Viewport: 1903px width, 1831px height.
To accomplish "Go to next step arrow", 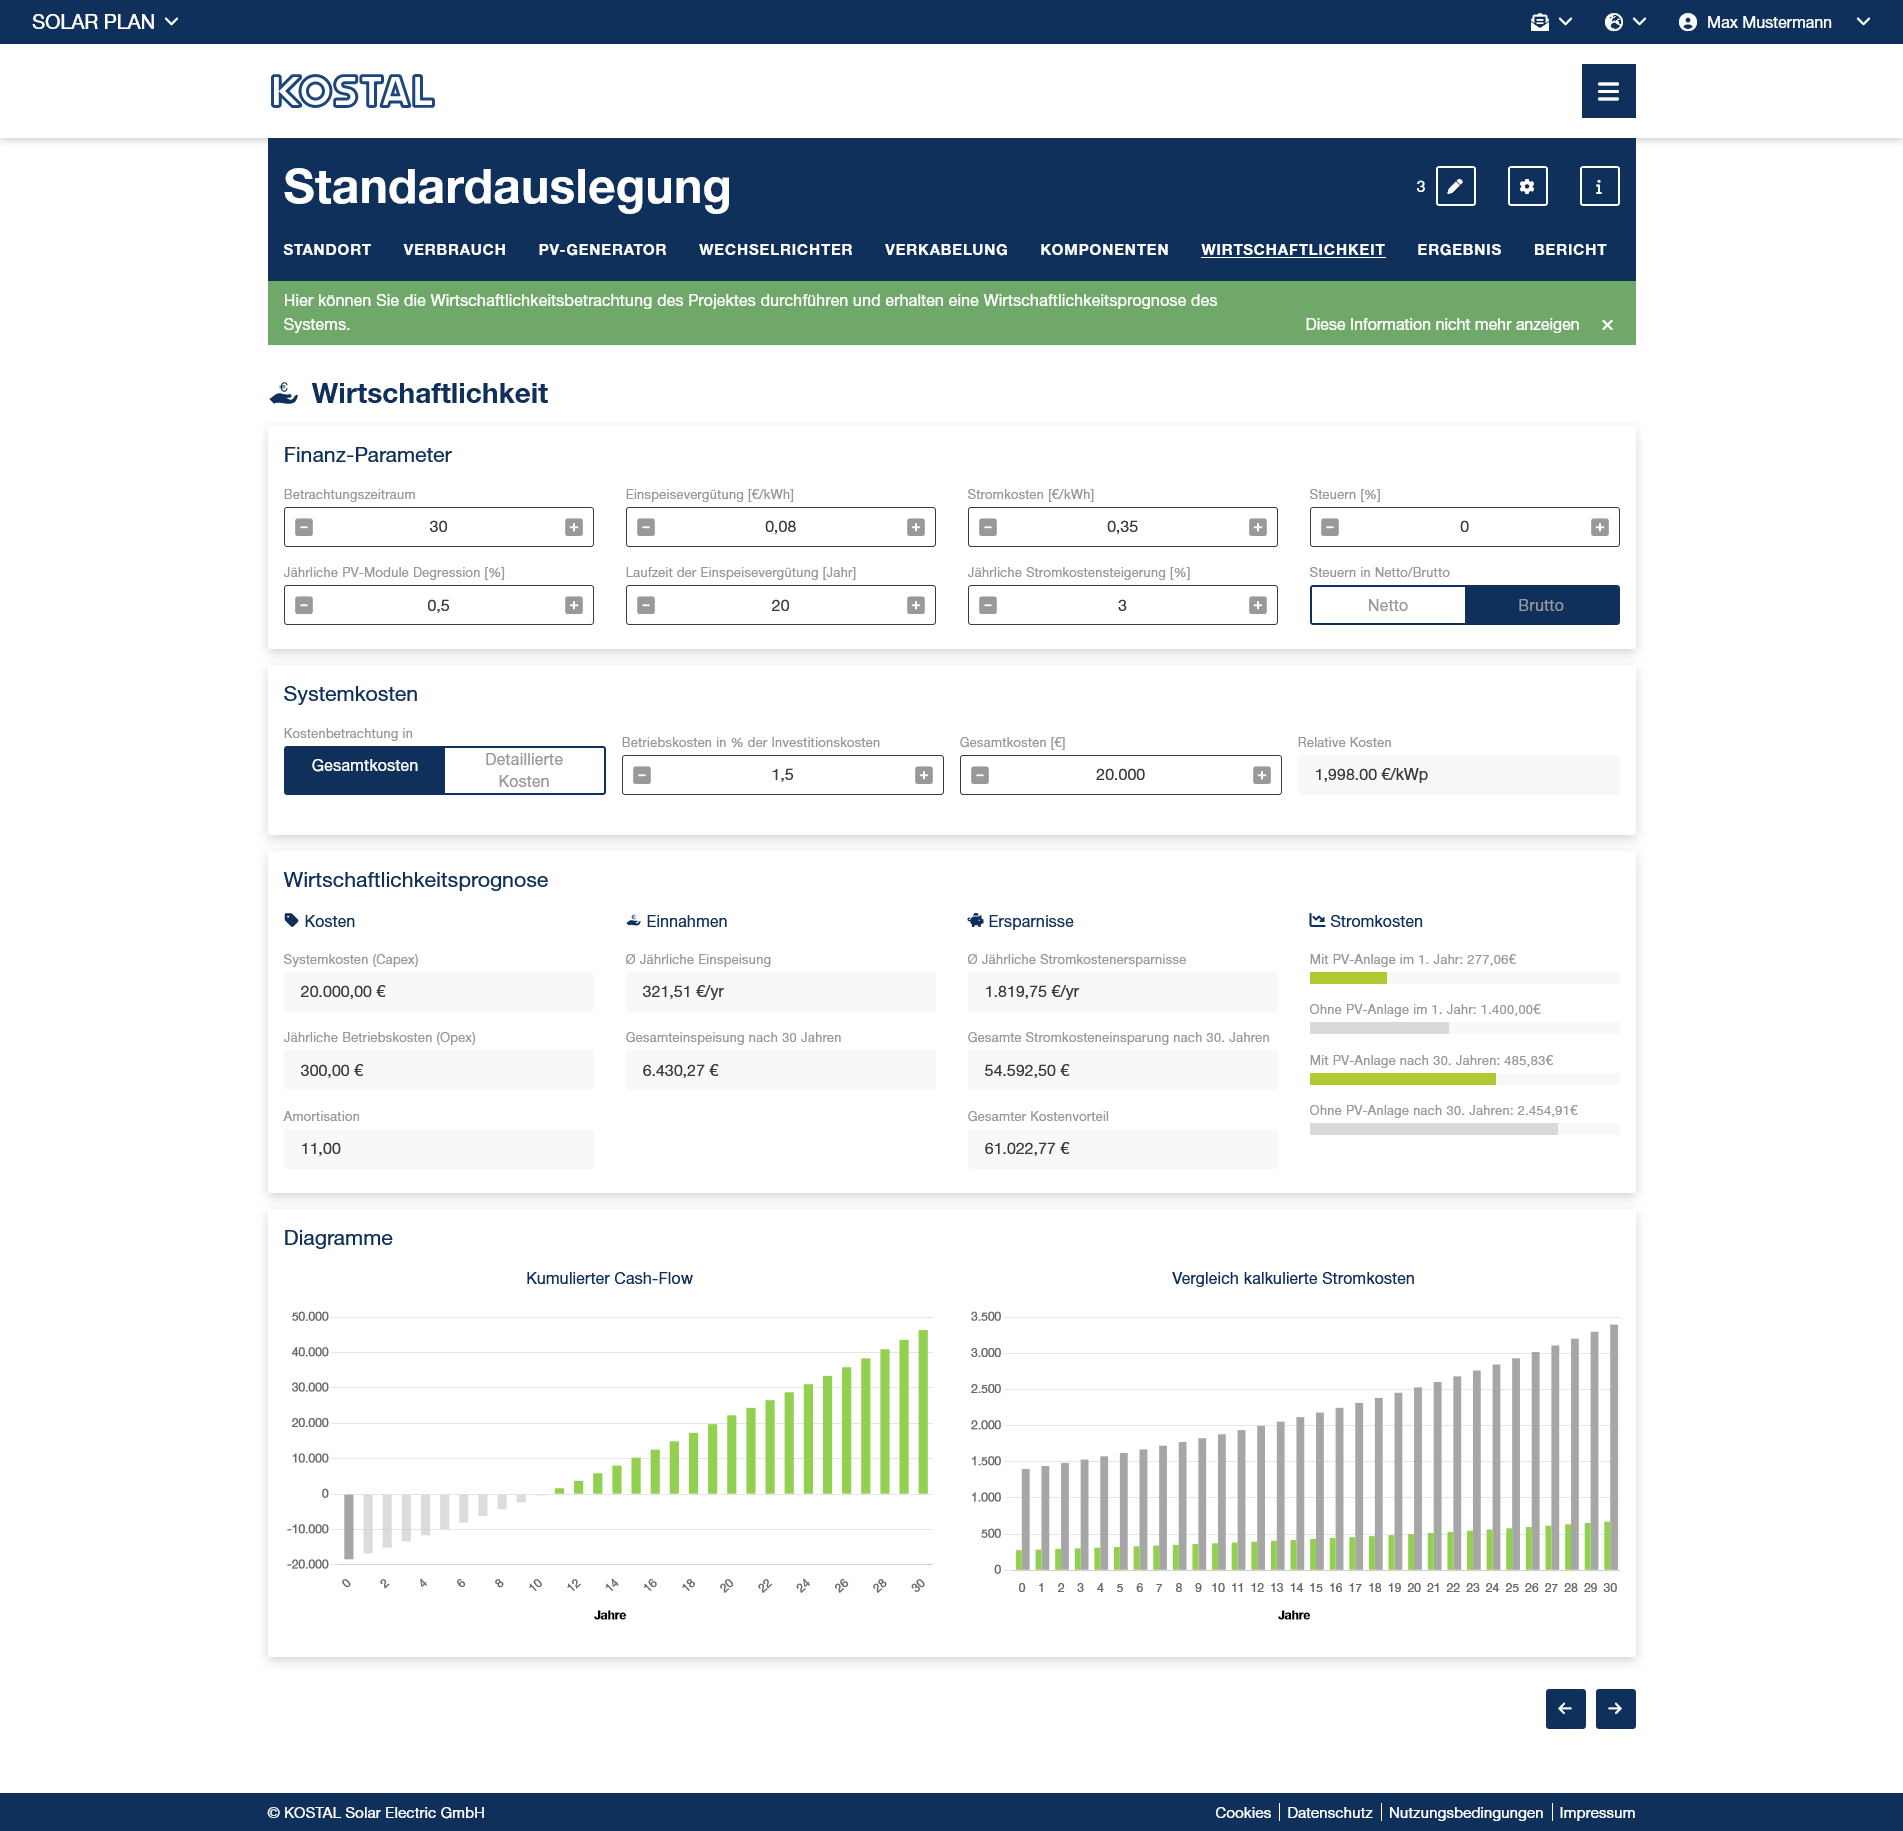I will [1615, 1709].
